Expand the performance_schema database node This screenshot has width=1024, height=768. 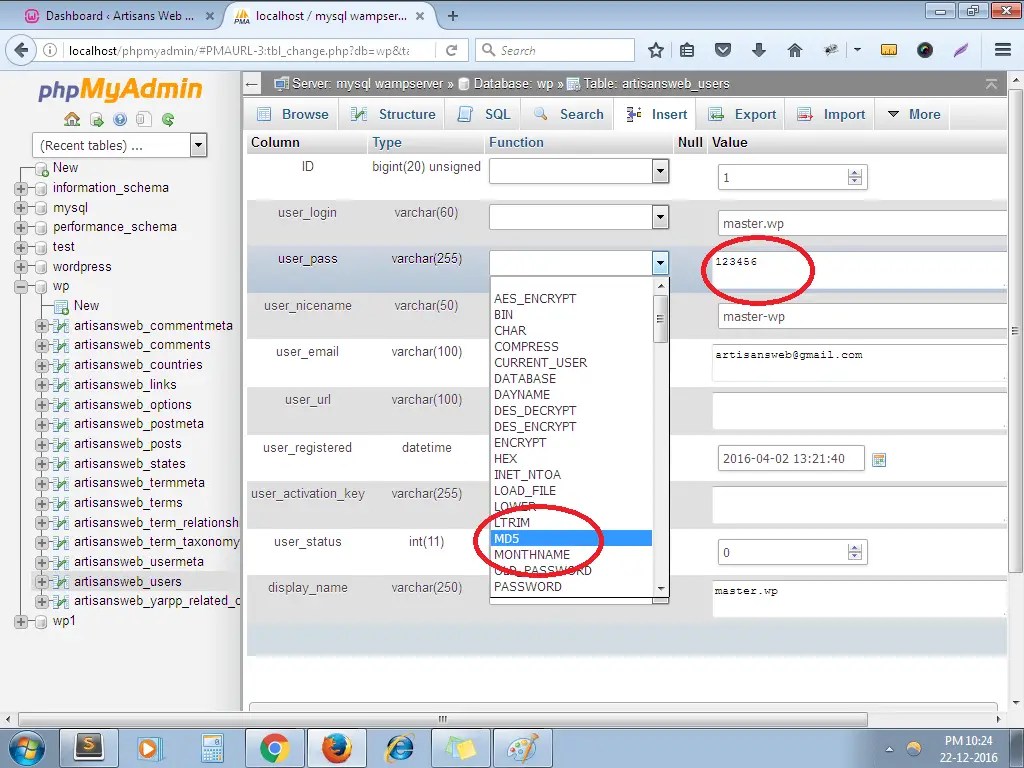[21, 227]
